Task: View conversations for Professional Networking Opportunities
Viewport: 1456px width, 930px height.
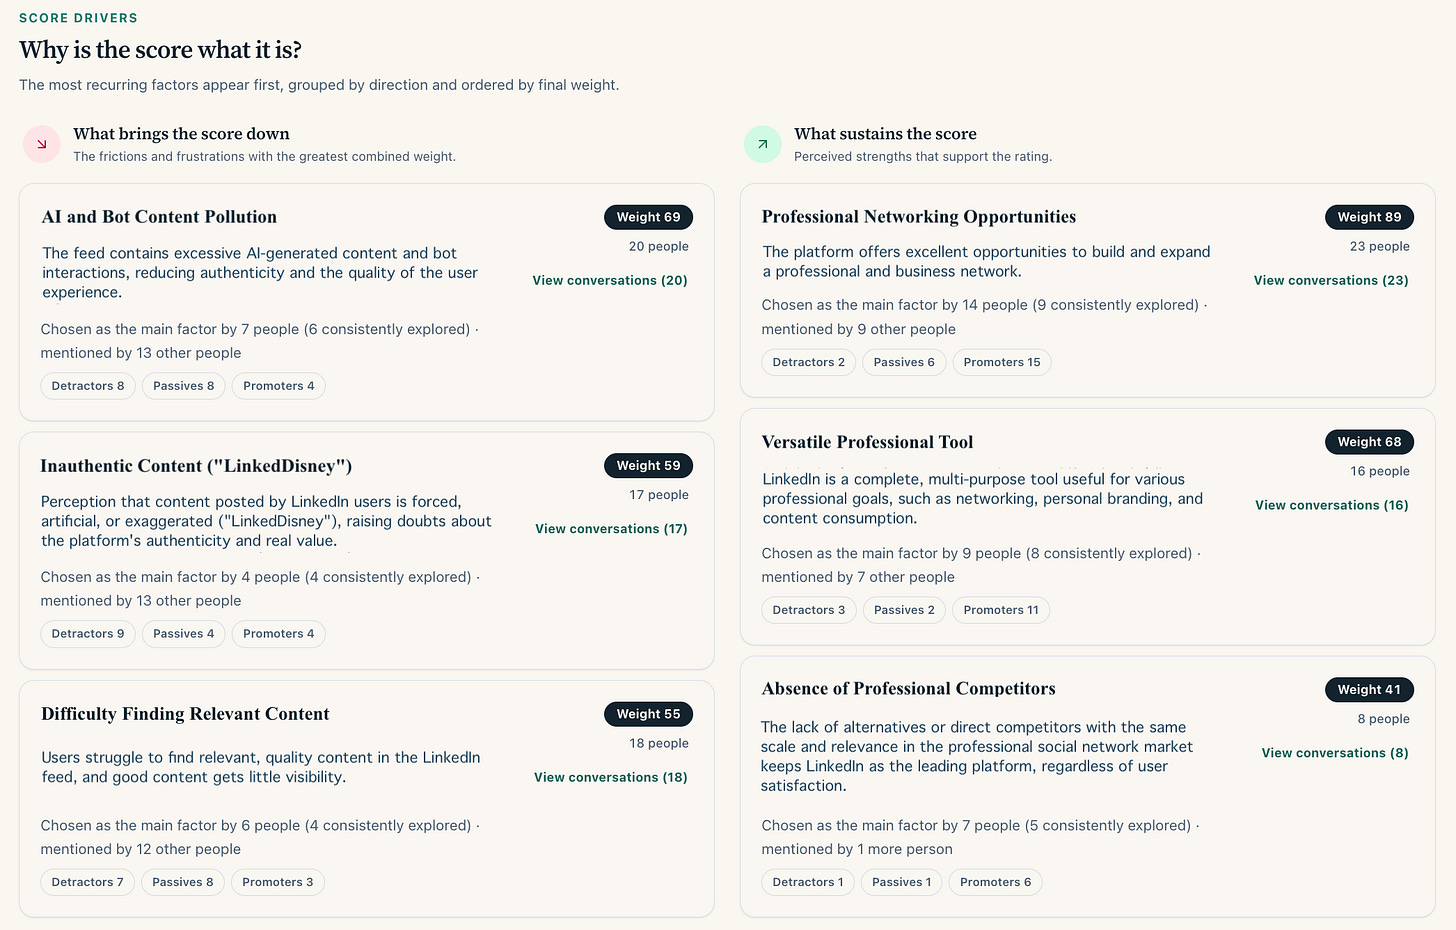Action: click(x=1331, y=281)
